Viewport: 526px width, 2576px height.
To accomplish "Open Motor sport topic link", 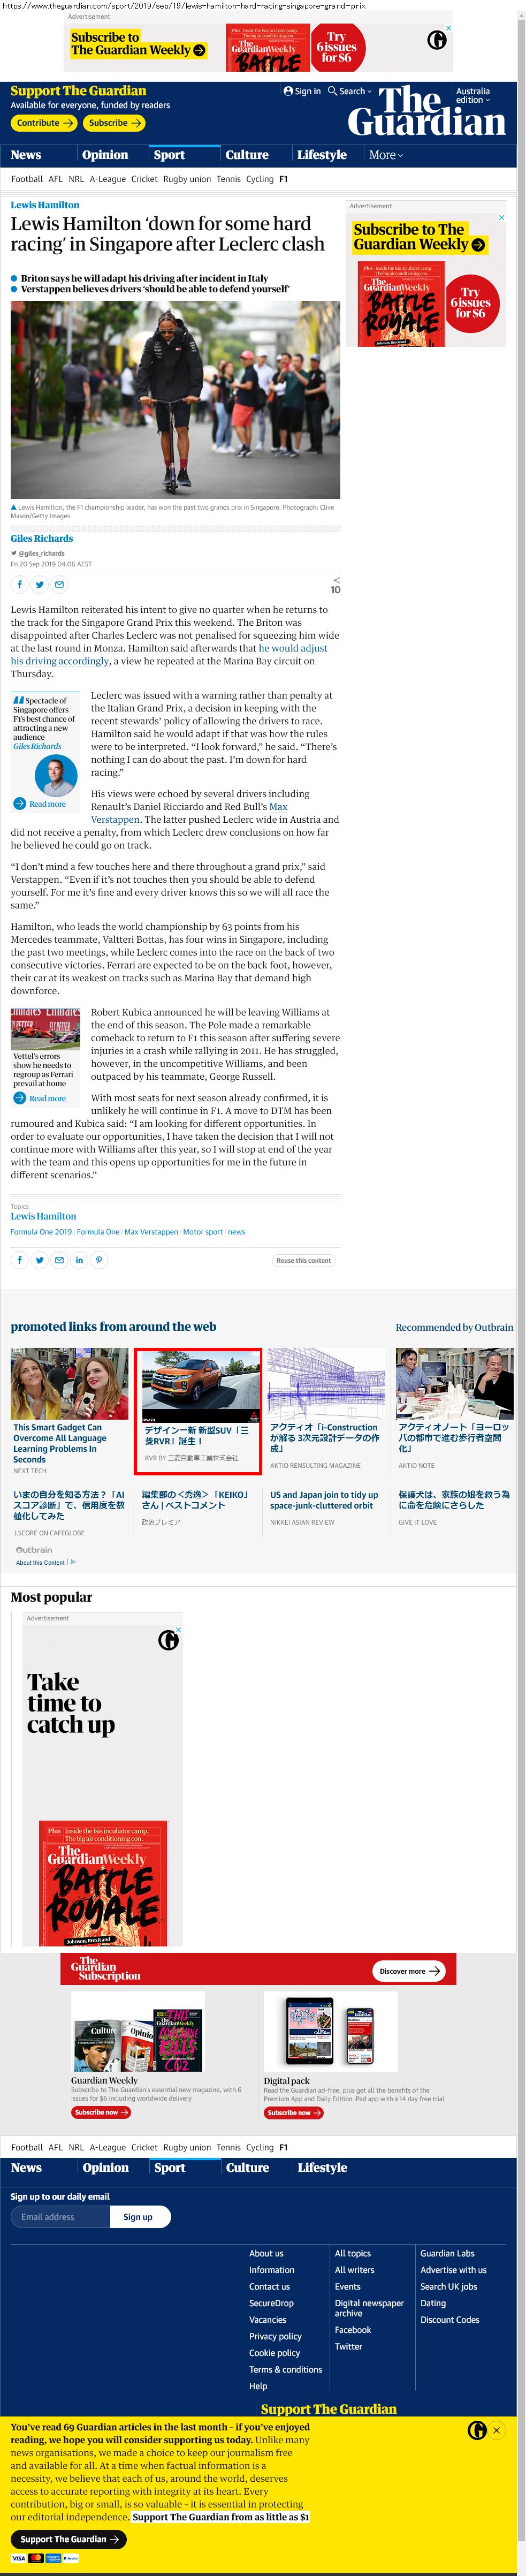I will click(203, 1232).
